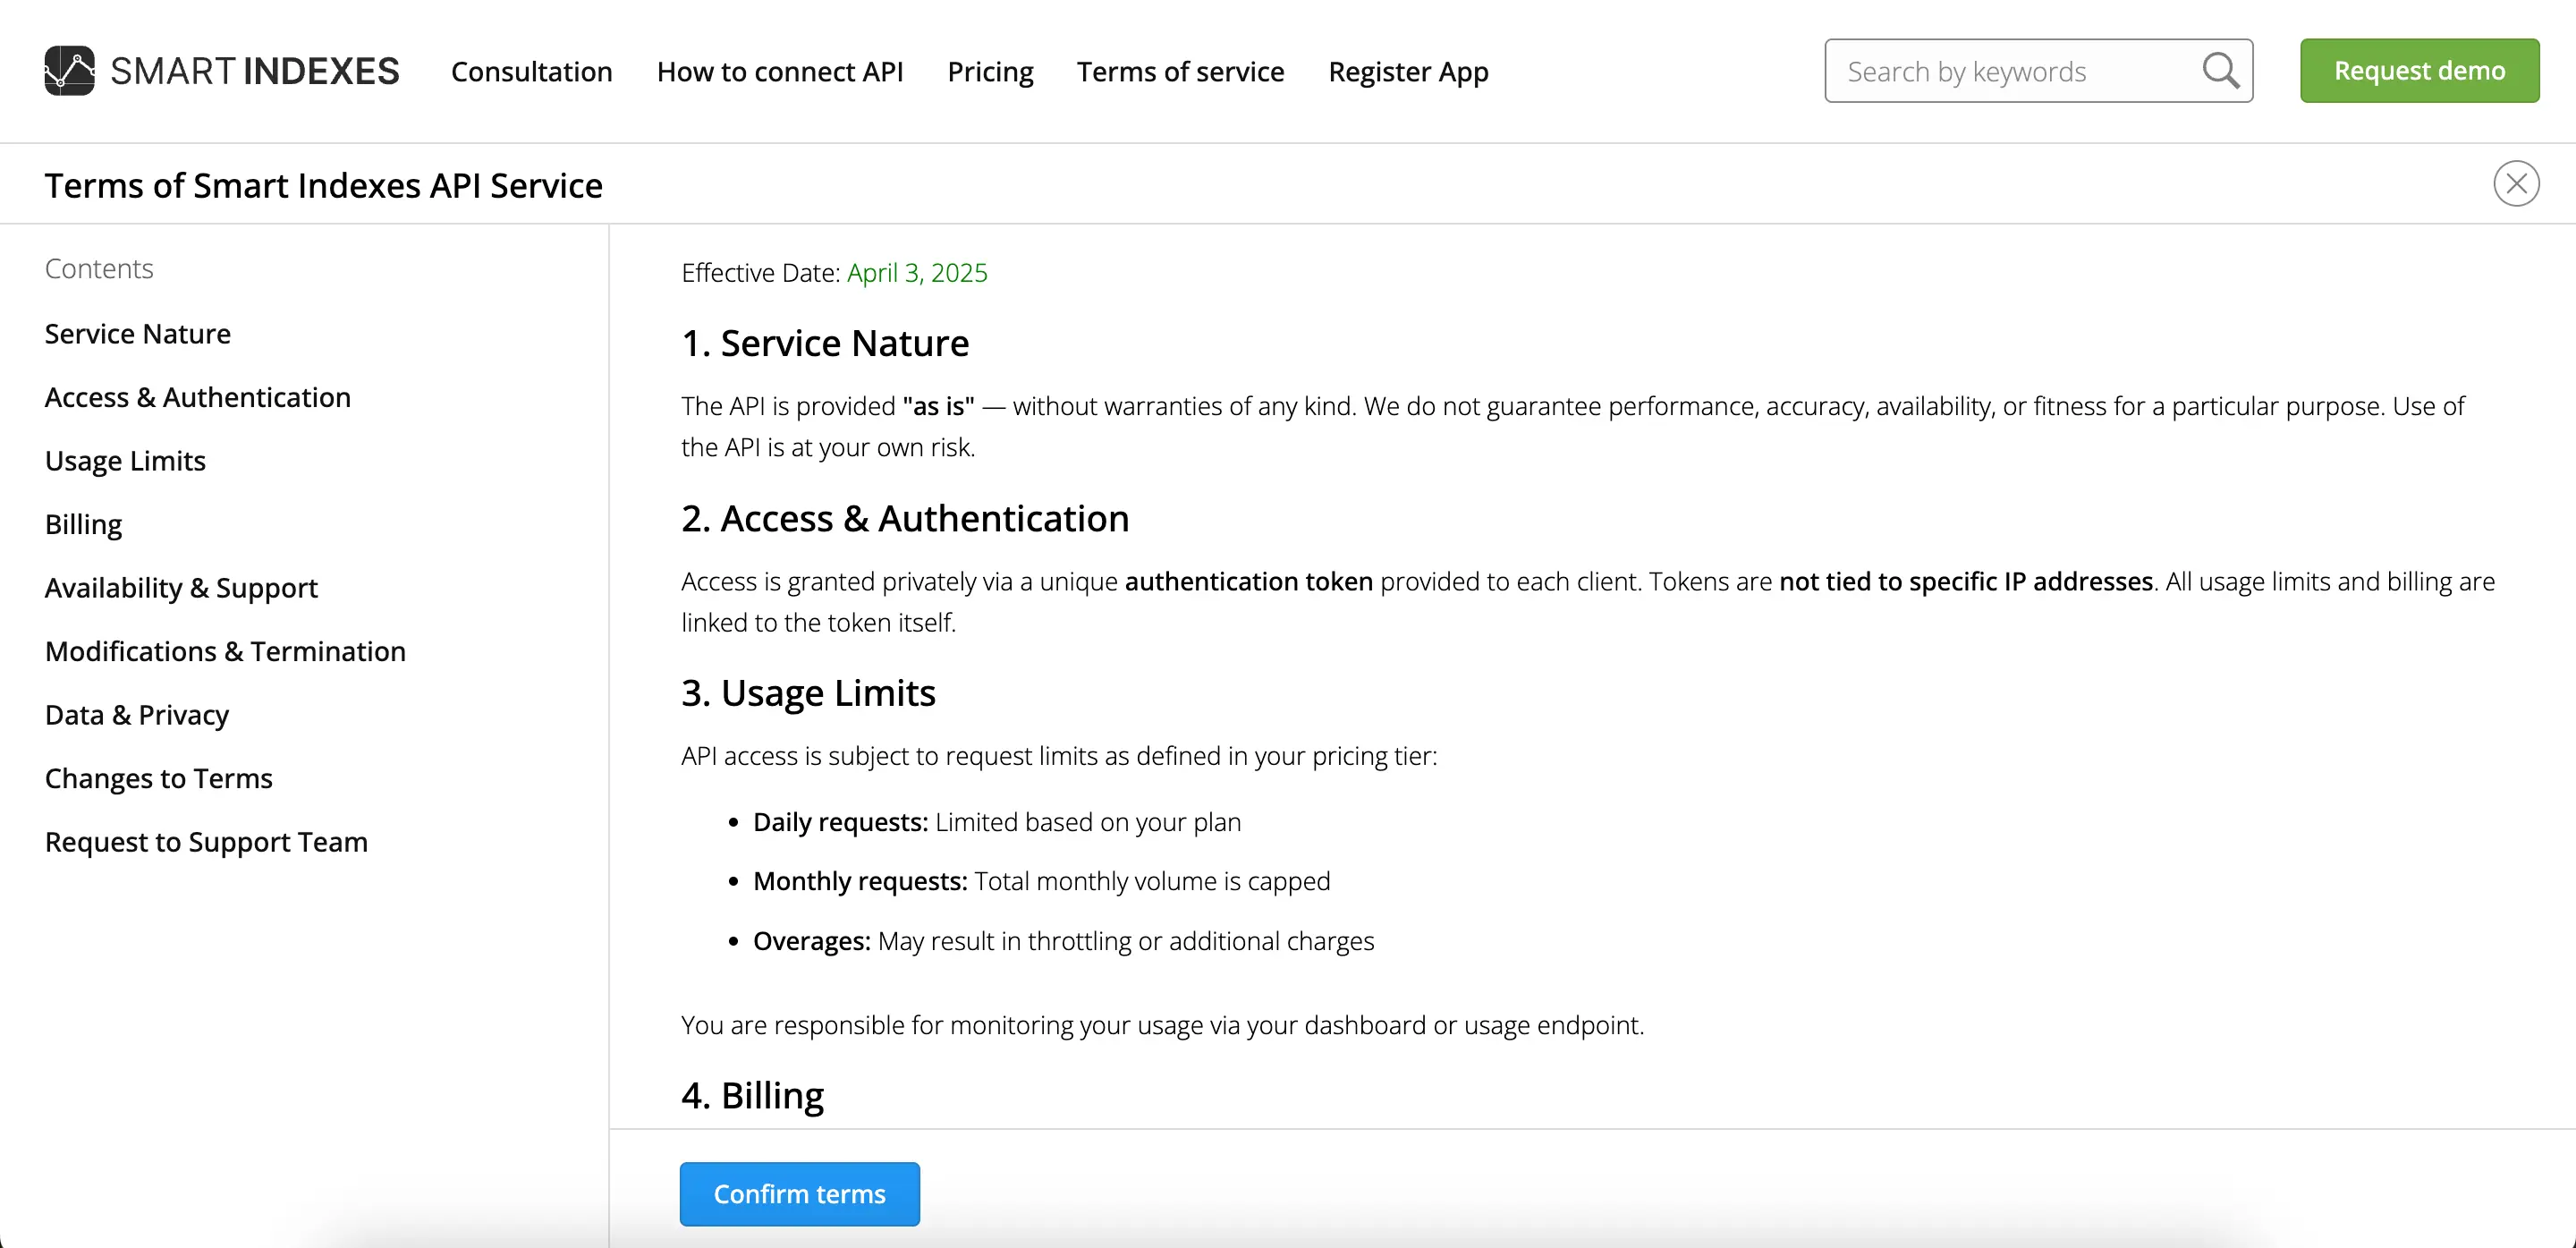This screenshot has height=1248, width=2576.
Task: Jump to Changes to Terms section
Action: point(159,778)
